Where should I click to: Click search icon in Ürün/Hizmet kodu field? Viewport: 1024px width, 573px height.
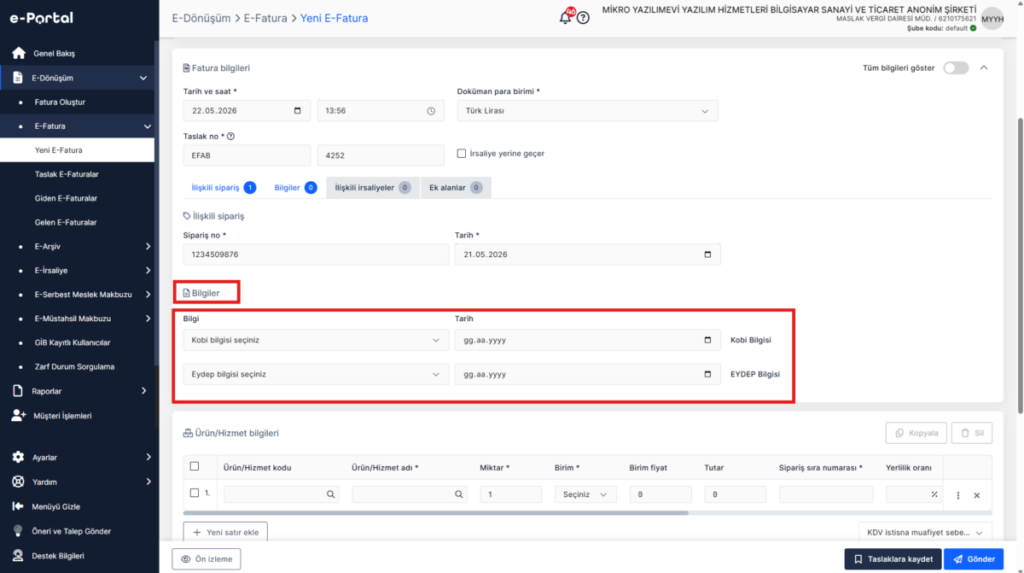pyautogui.click(x=330, y=495)
